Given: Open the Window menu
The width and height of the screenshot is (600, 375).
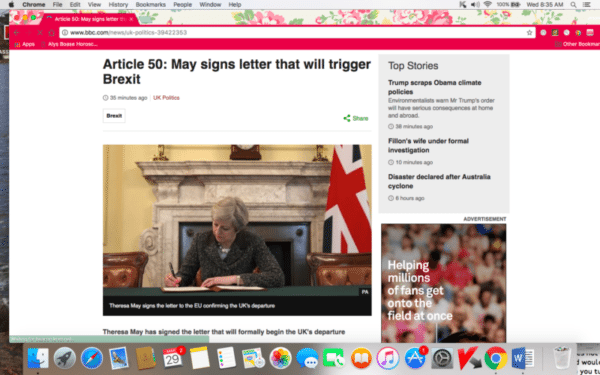Looking at the screenshot, I should (210, 5).
